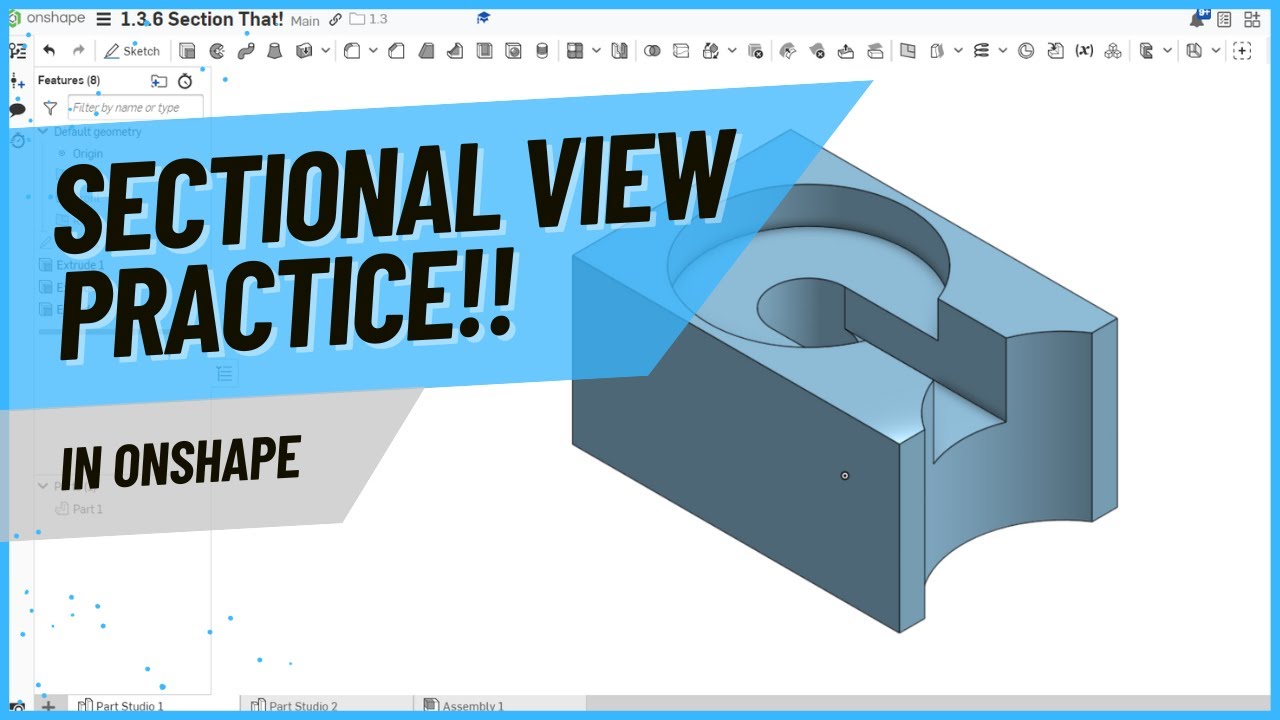Expand the pattern tool dropdown arrow
Screen dimensions: 1280x720
pos(596,51)
